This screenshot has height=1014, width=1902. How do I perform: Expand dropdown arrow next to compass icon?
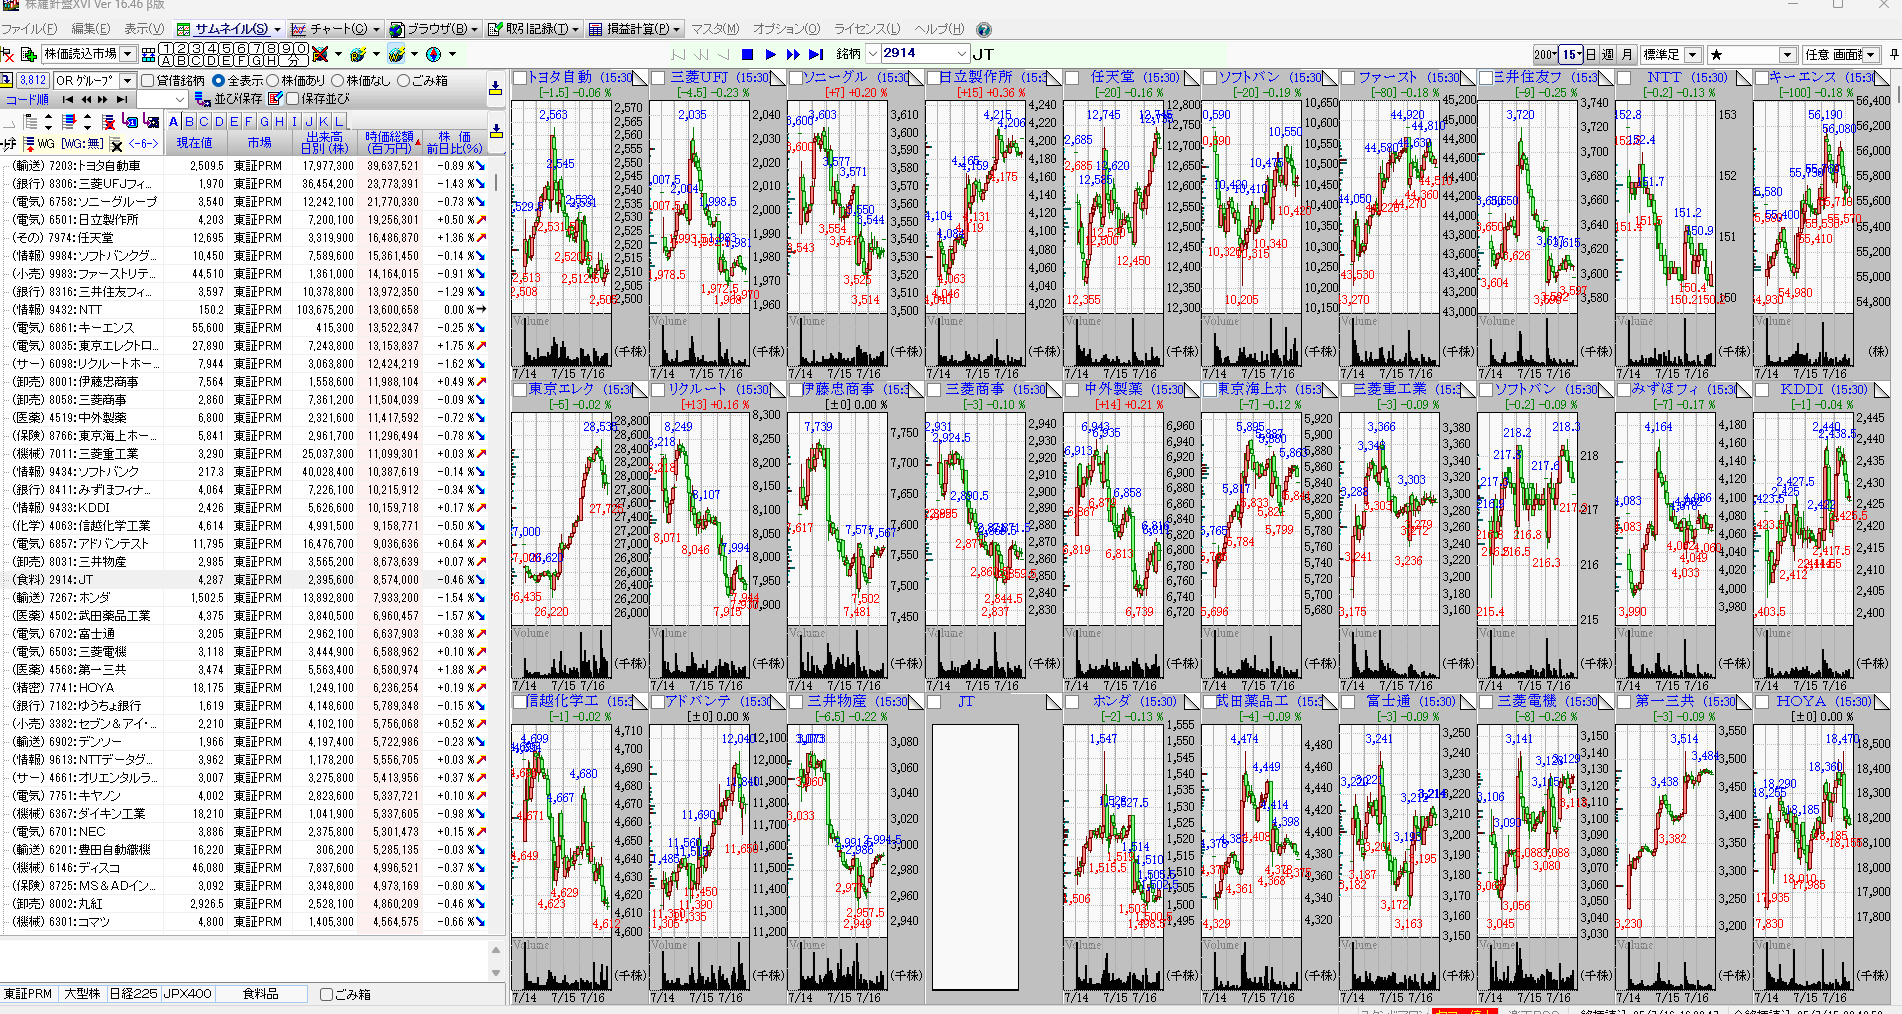click(x=452, y=54)
